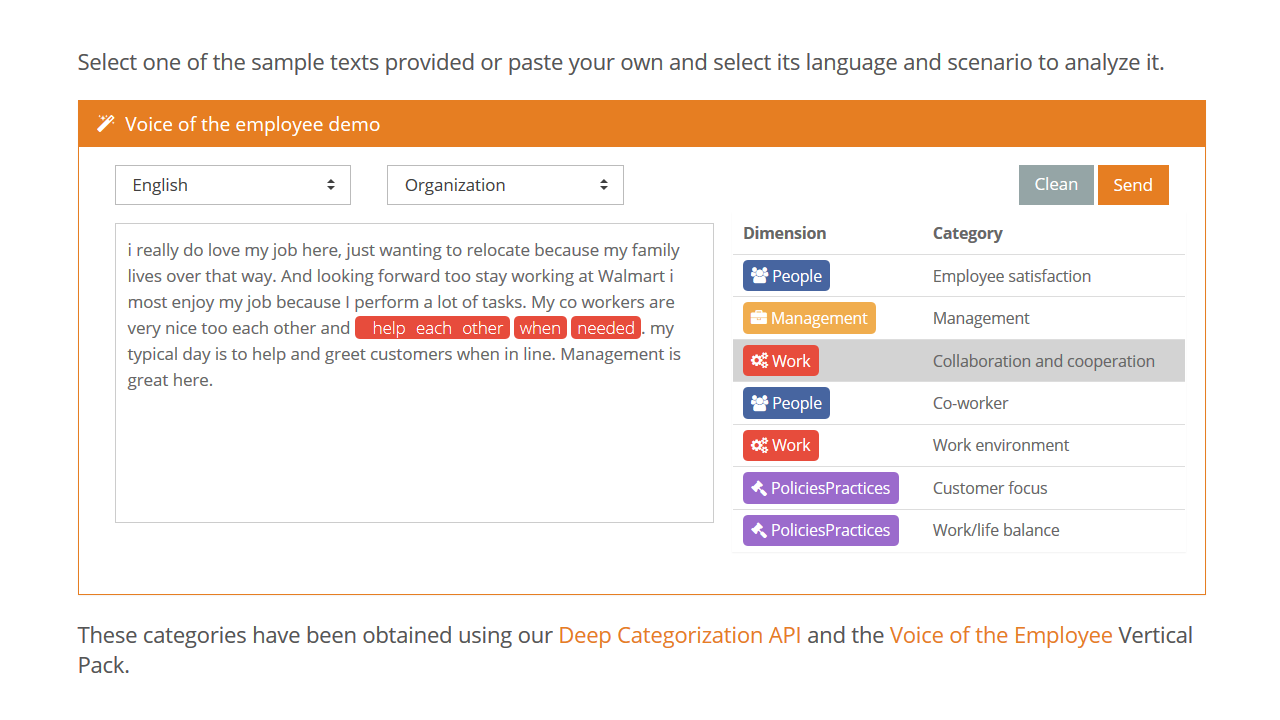The width and height of the screenshot is (1280, 720).
Task: Open the Organization scenario dropdown
Action: [x=505, y=185]
